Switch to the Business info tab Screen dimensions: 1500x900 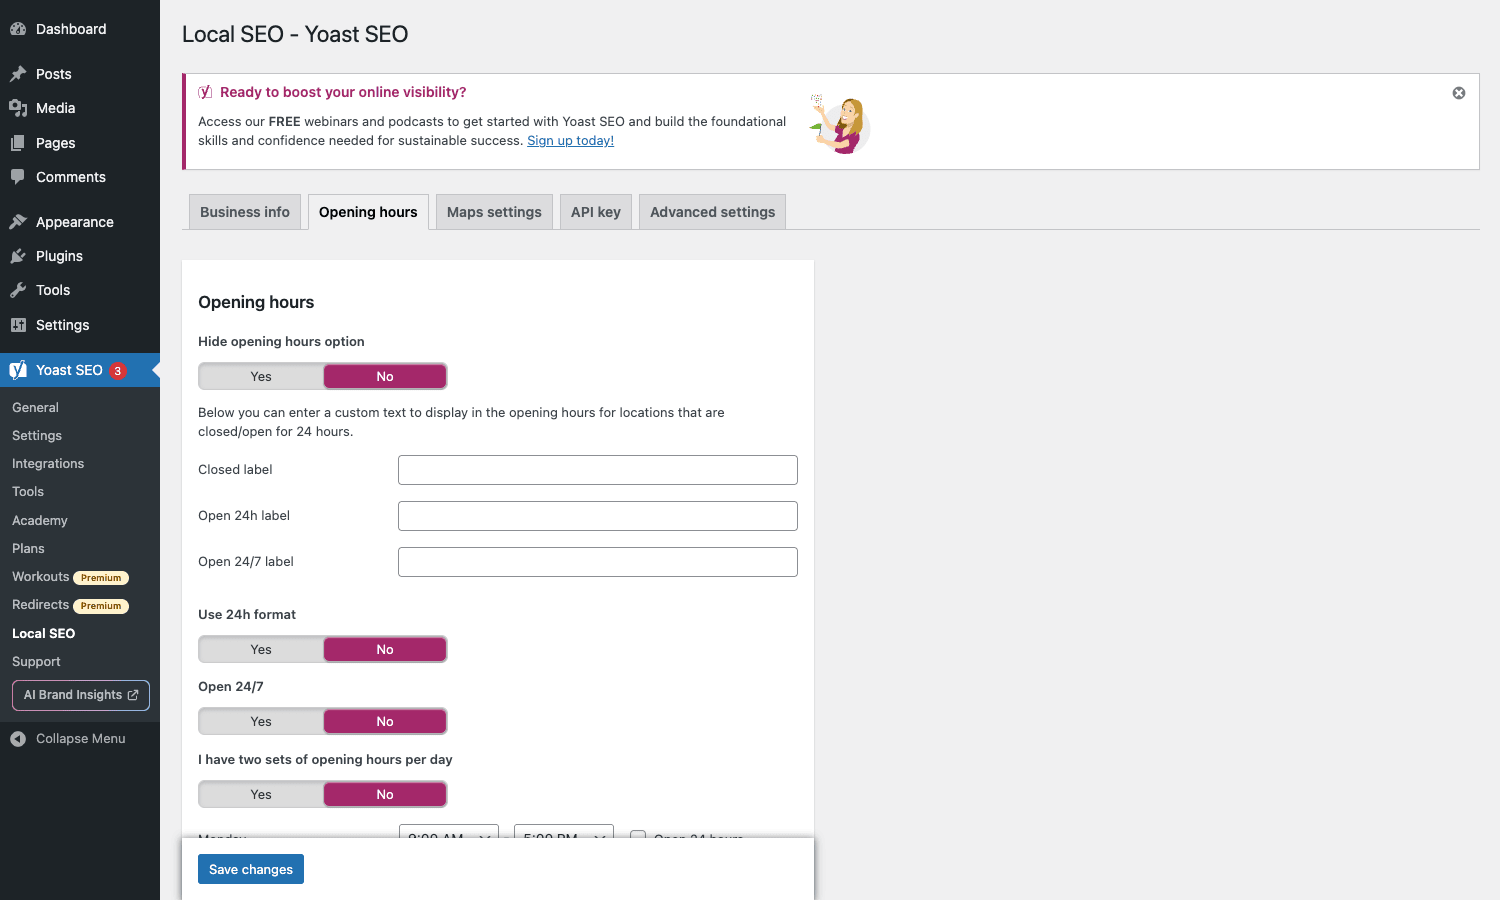pyautogui.click(x=245, y=212)
